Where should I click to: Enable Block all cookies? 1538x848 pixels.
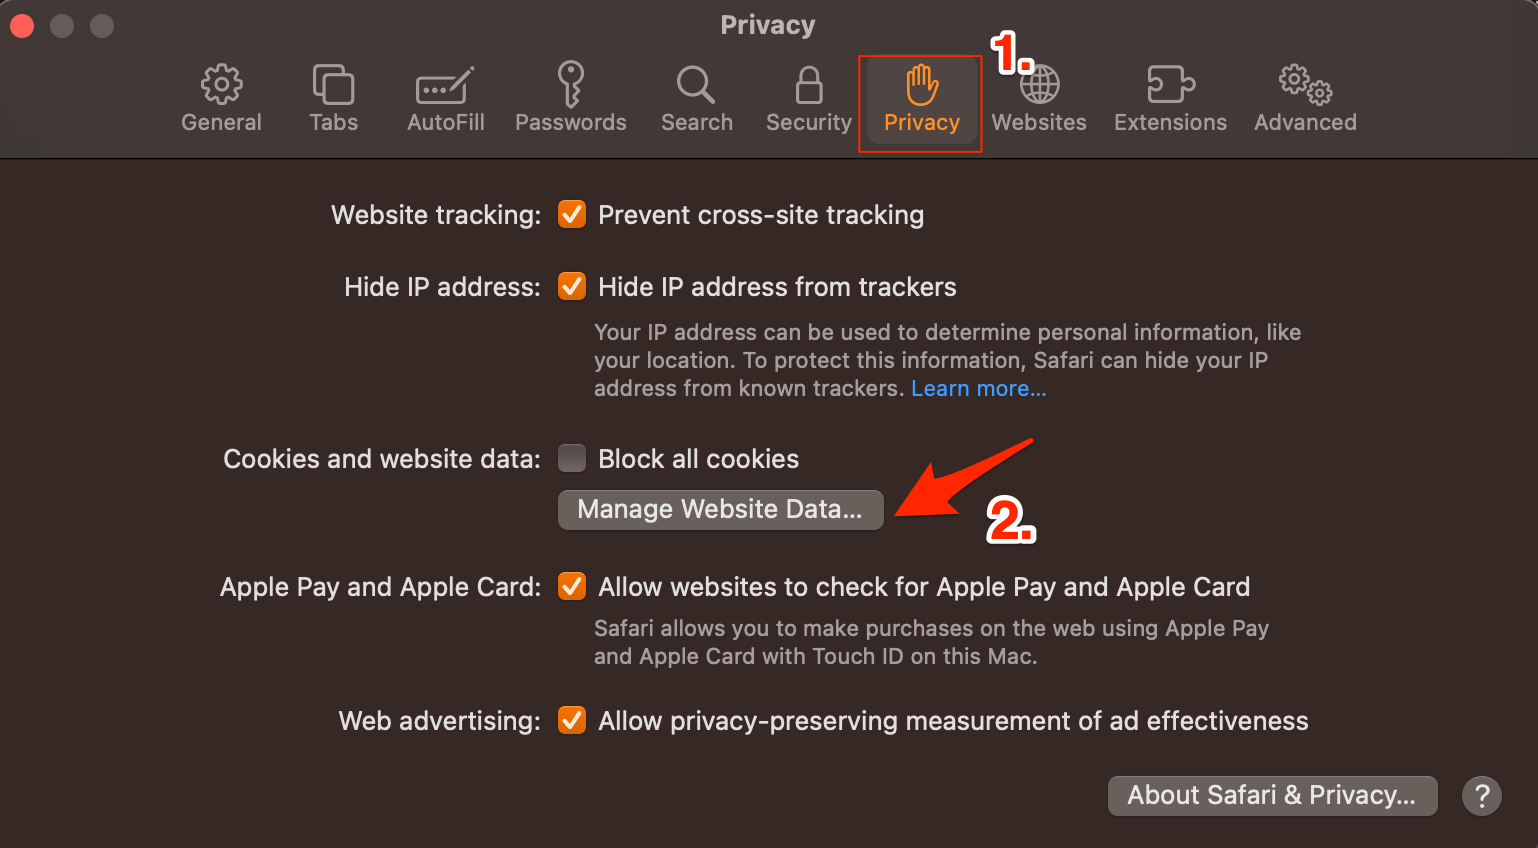[x=571, y=458]
